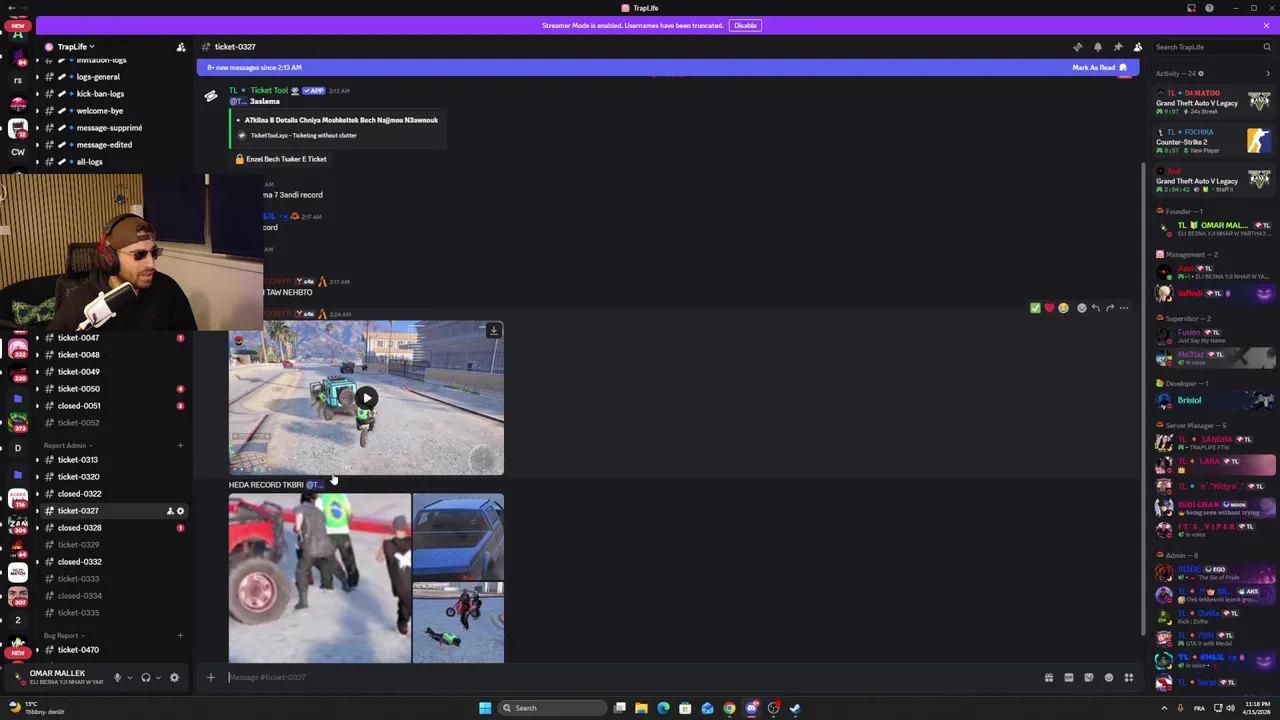Show pinned messages via pin icon
Screen dimensions: 1280x720
[1118, 47]
